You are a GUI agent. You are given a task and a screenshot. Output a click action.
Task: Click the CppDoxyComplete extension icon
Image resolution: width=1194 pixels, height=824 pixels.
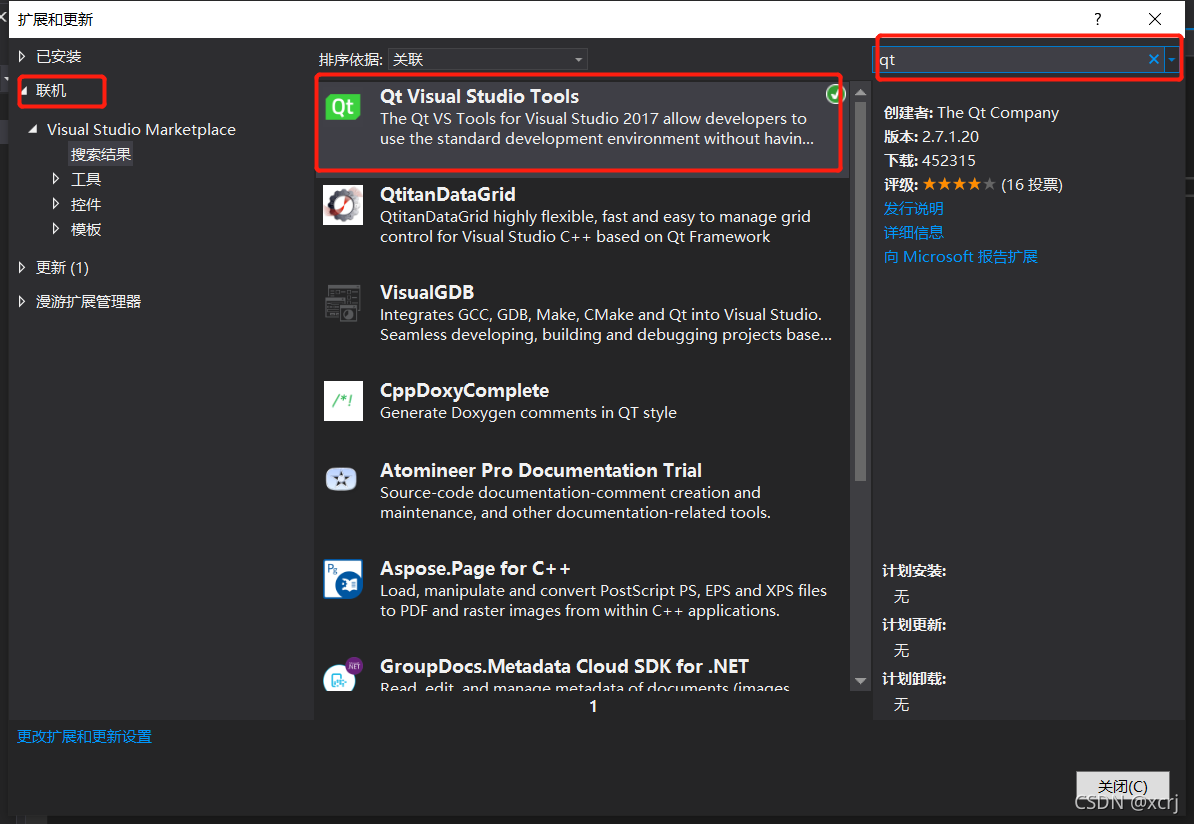click(x=343, y=401)
